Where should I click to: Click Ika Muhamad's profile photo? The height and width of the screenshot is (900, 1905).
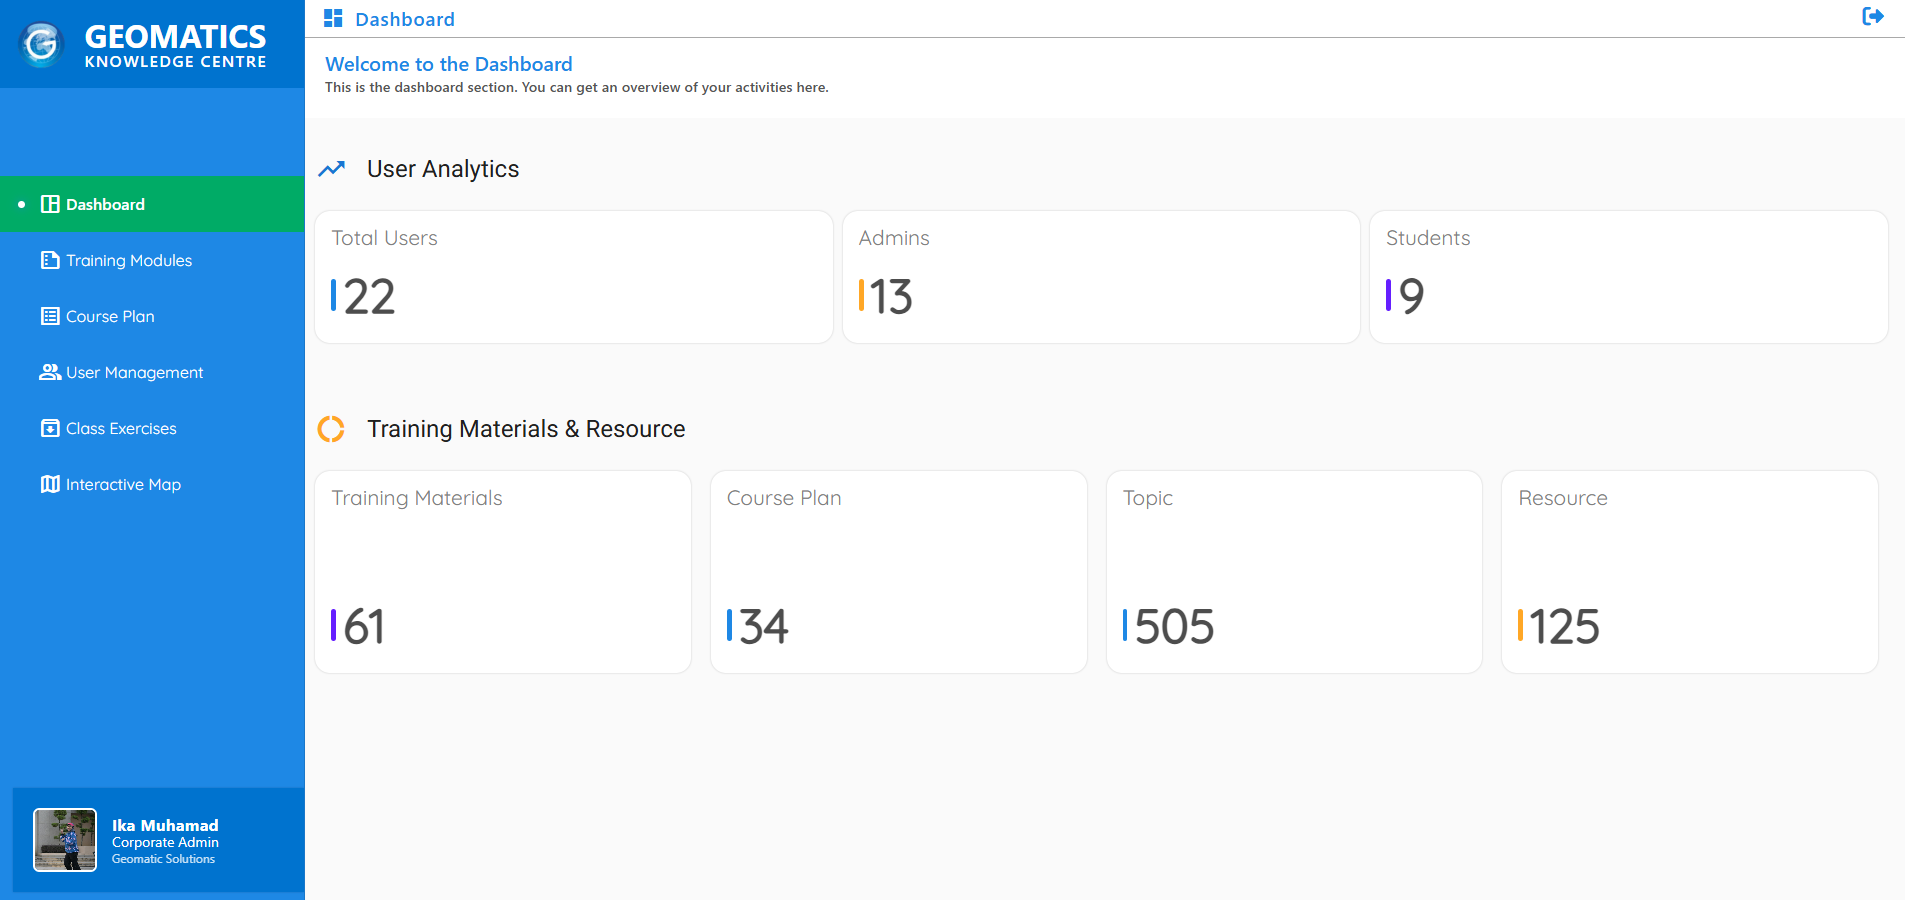65,840
